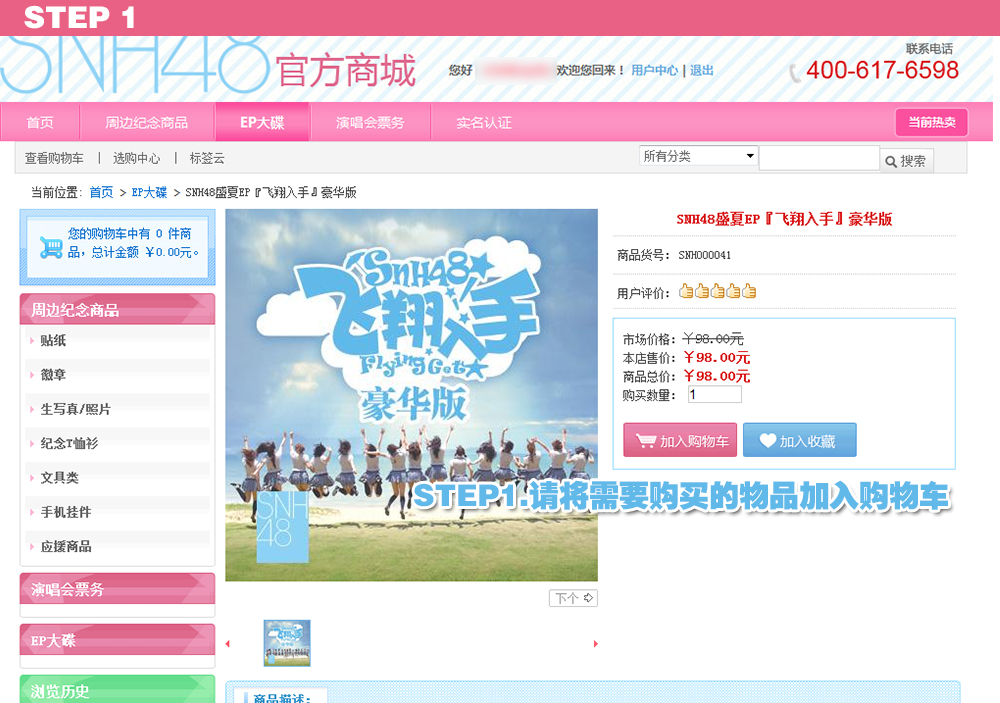Open the 所有分类 category dropdown

pyautogui.click(x=698, y=156)
